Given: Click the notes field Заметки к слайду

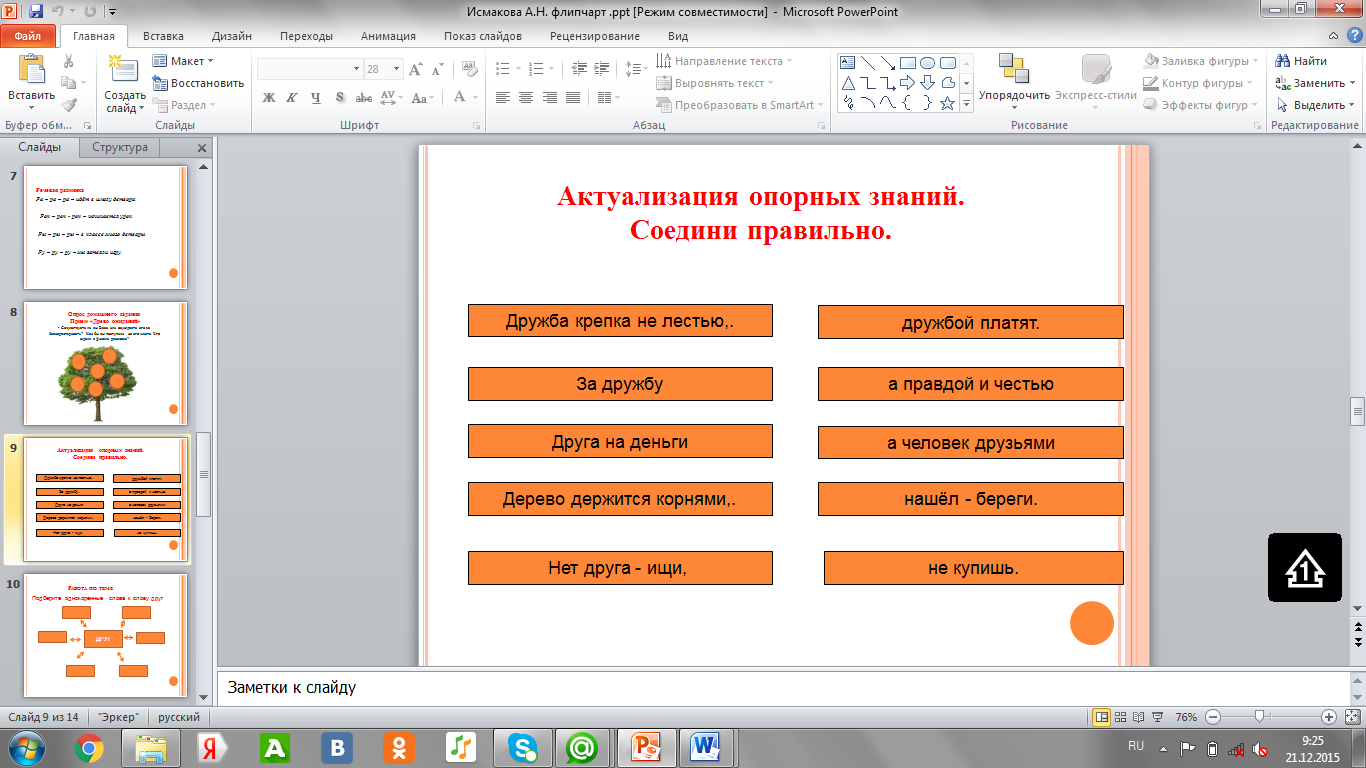Looking at the screenshot, I should point(781,688).
